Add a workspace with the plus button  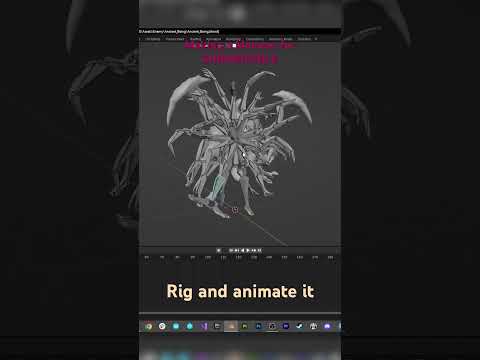coord(316,39)
